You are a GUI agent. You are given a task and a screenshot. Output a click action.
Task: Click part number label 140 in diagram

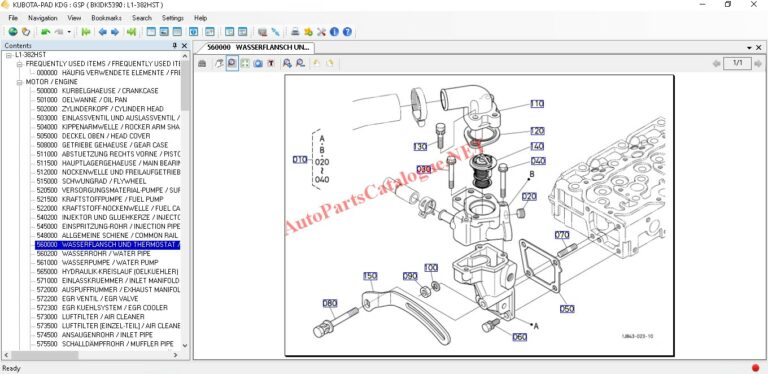point(537,146)
